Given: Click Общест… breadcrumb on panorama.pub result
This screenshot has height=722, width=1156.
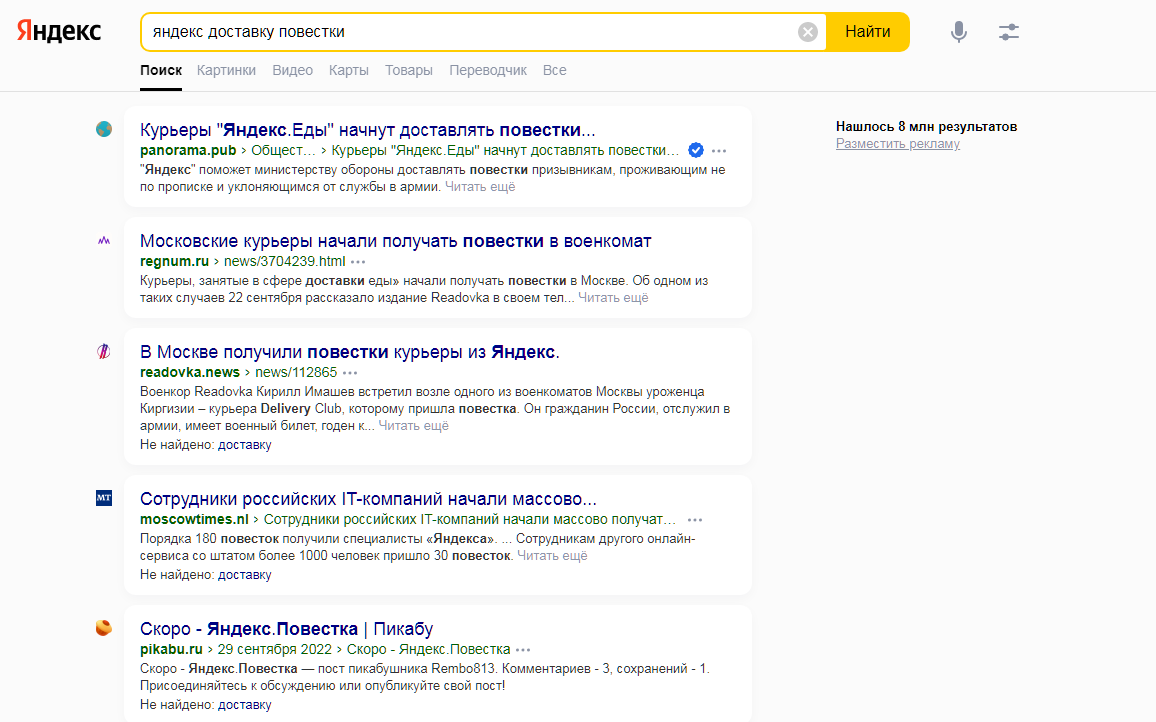Looking at the screenshot, I should tap(283, 150).
